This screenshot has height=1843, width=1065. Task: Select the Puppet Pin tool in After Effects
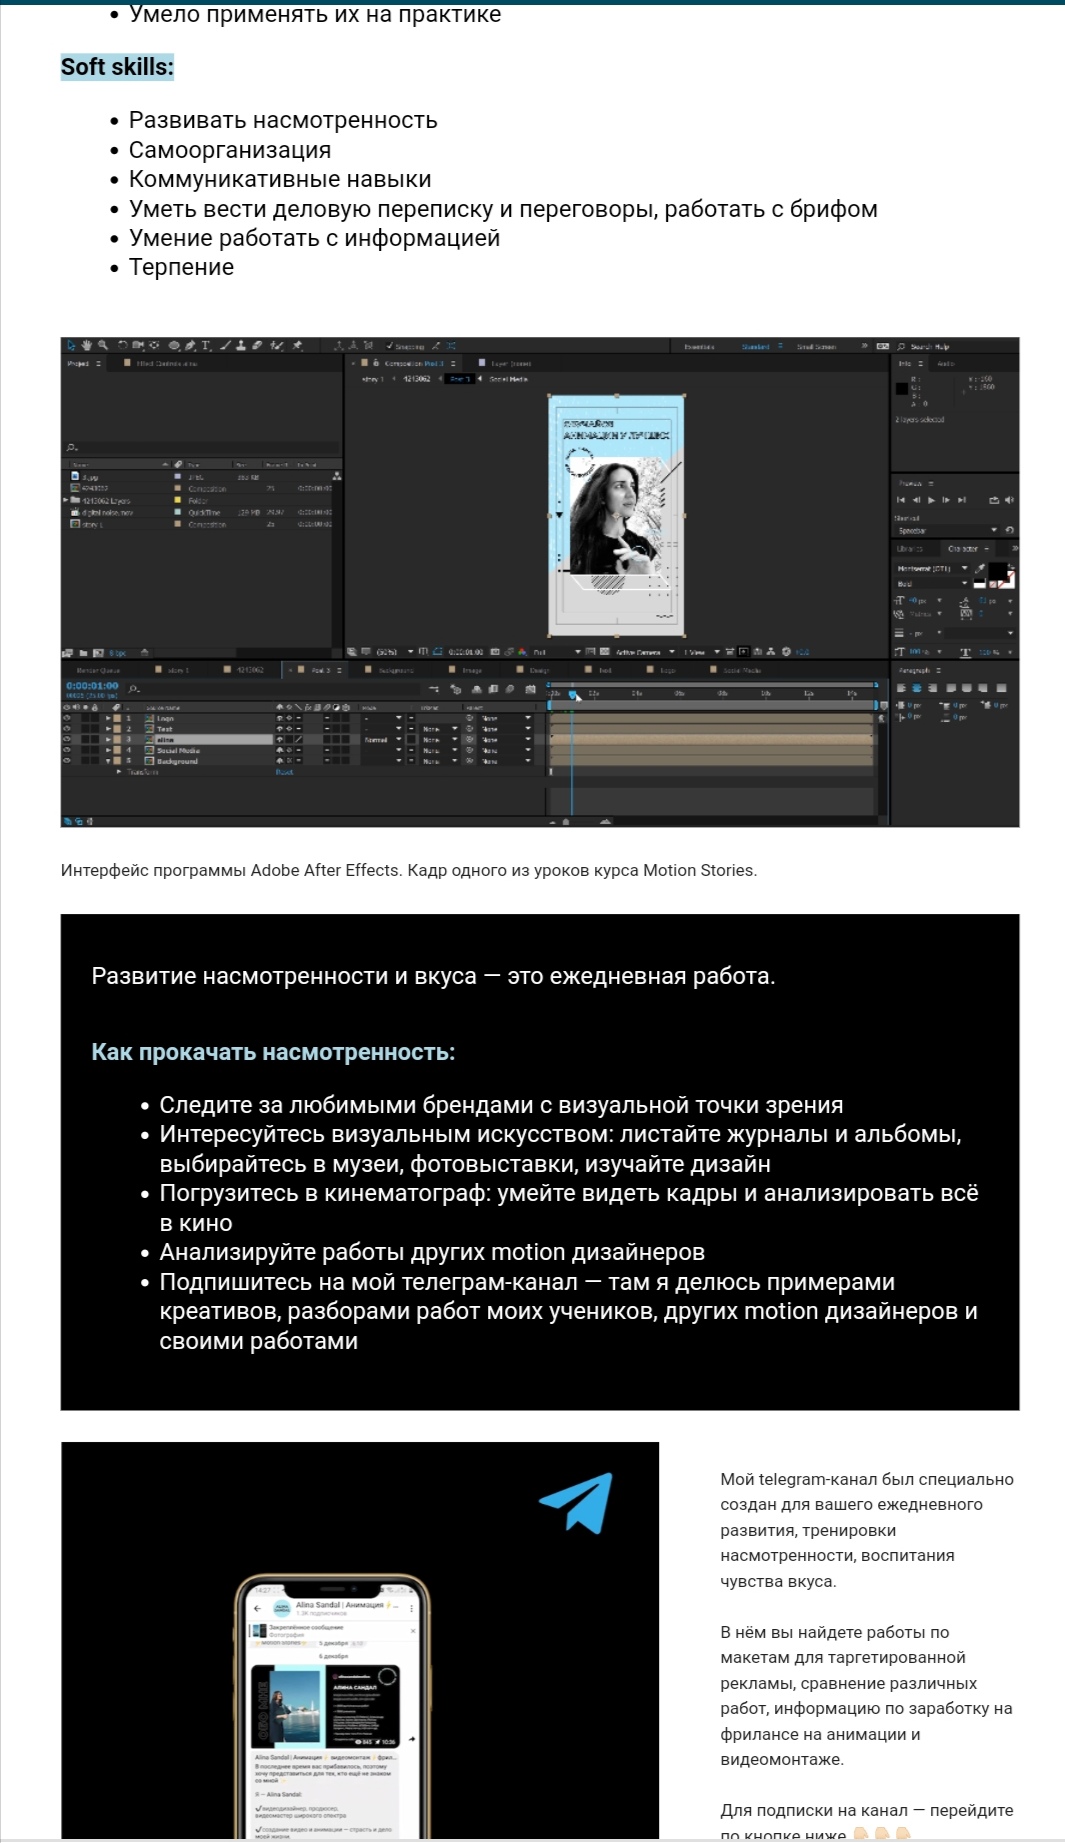pyautogui.click(x=296, y=346)
